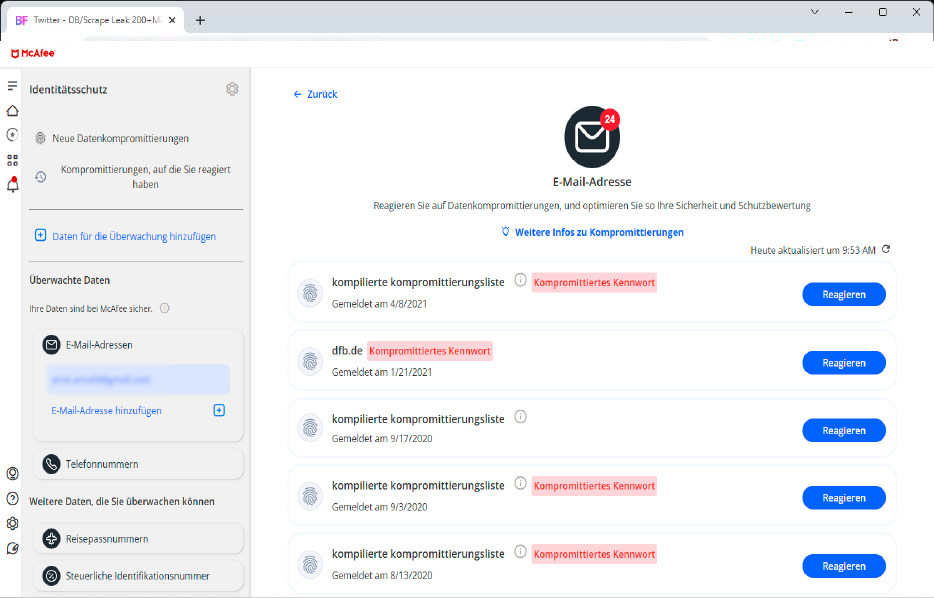The width and height of the screenshot is (934, 598).
Task: Click info icon on 9/17/2020 breach entry
Action: point(520,417)
